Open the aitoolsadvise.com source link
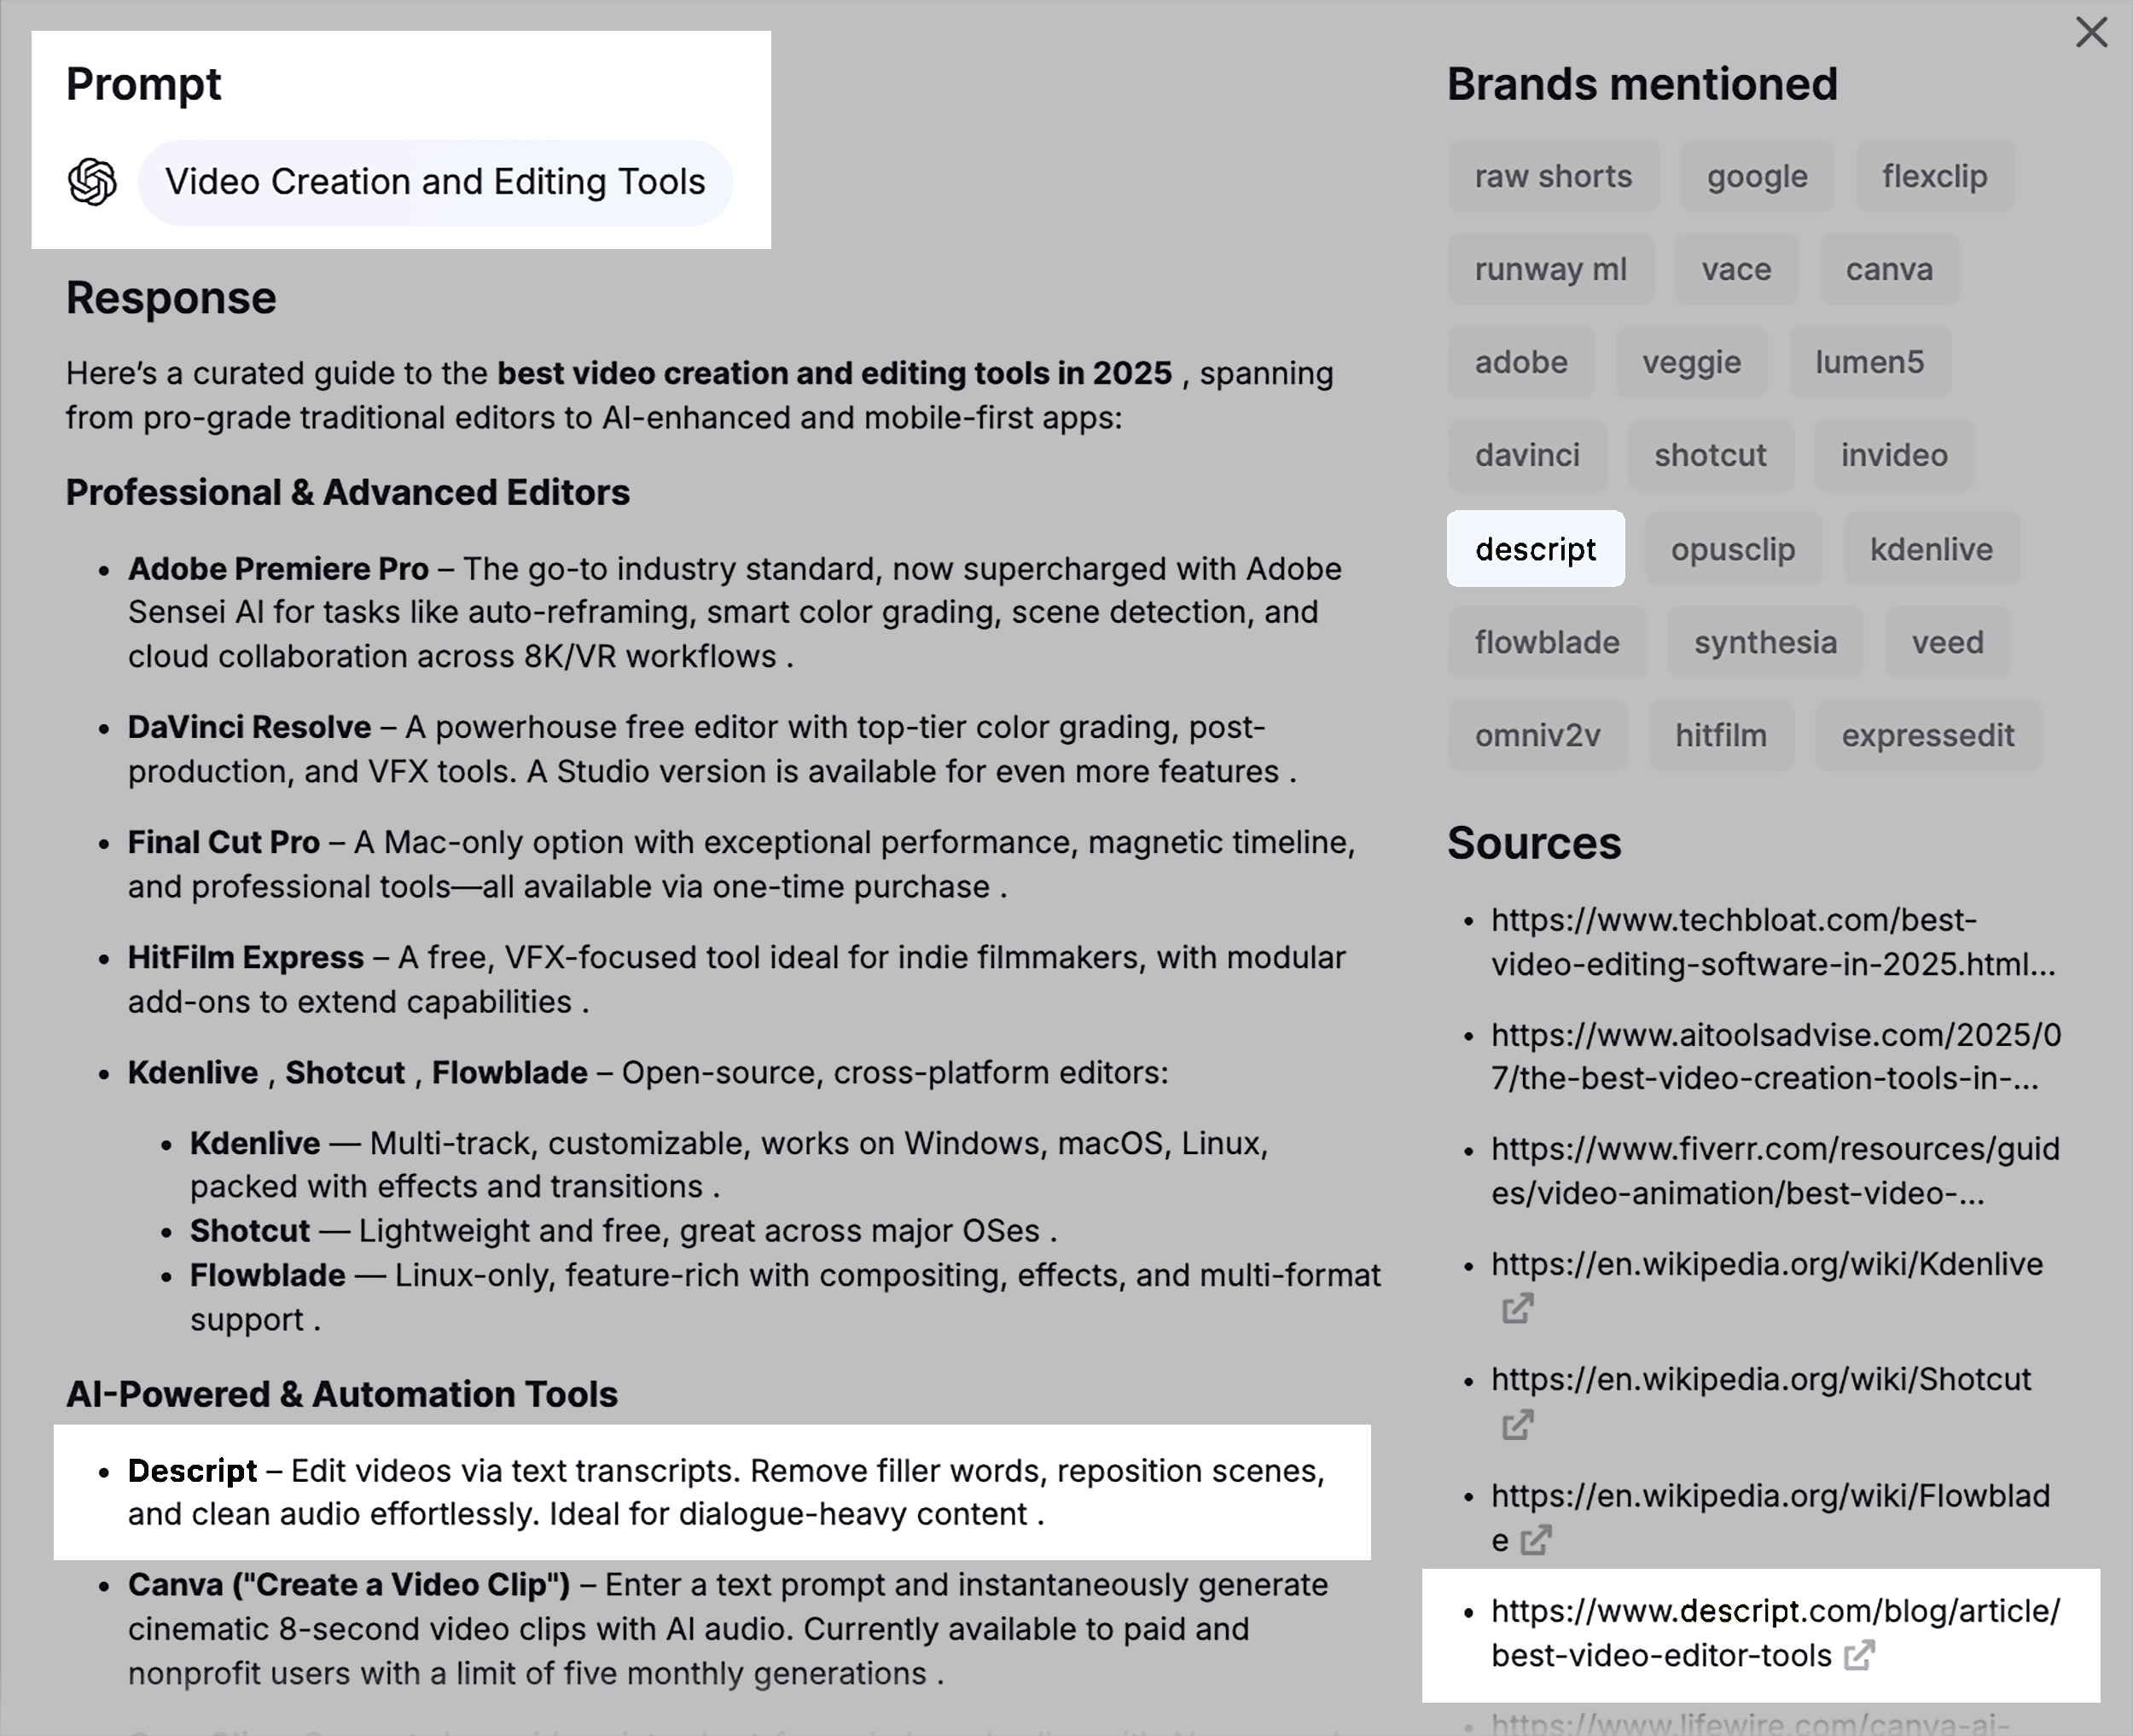 (x=1775, y=1057)
